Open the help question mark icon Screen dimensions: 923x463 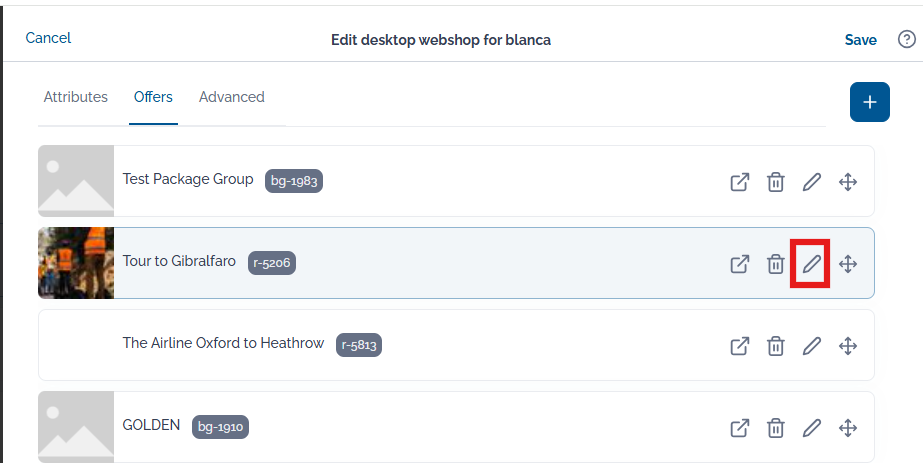click(x=907, y=39)
